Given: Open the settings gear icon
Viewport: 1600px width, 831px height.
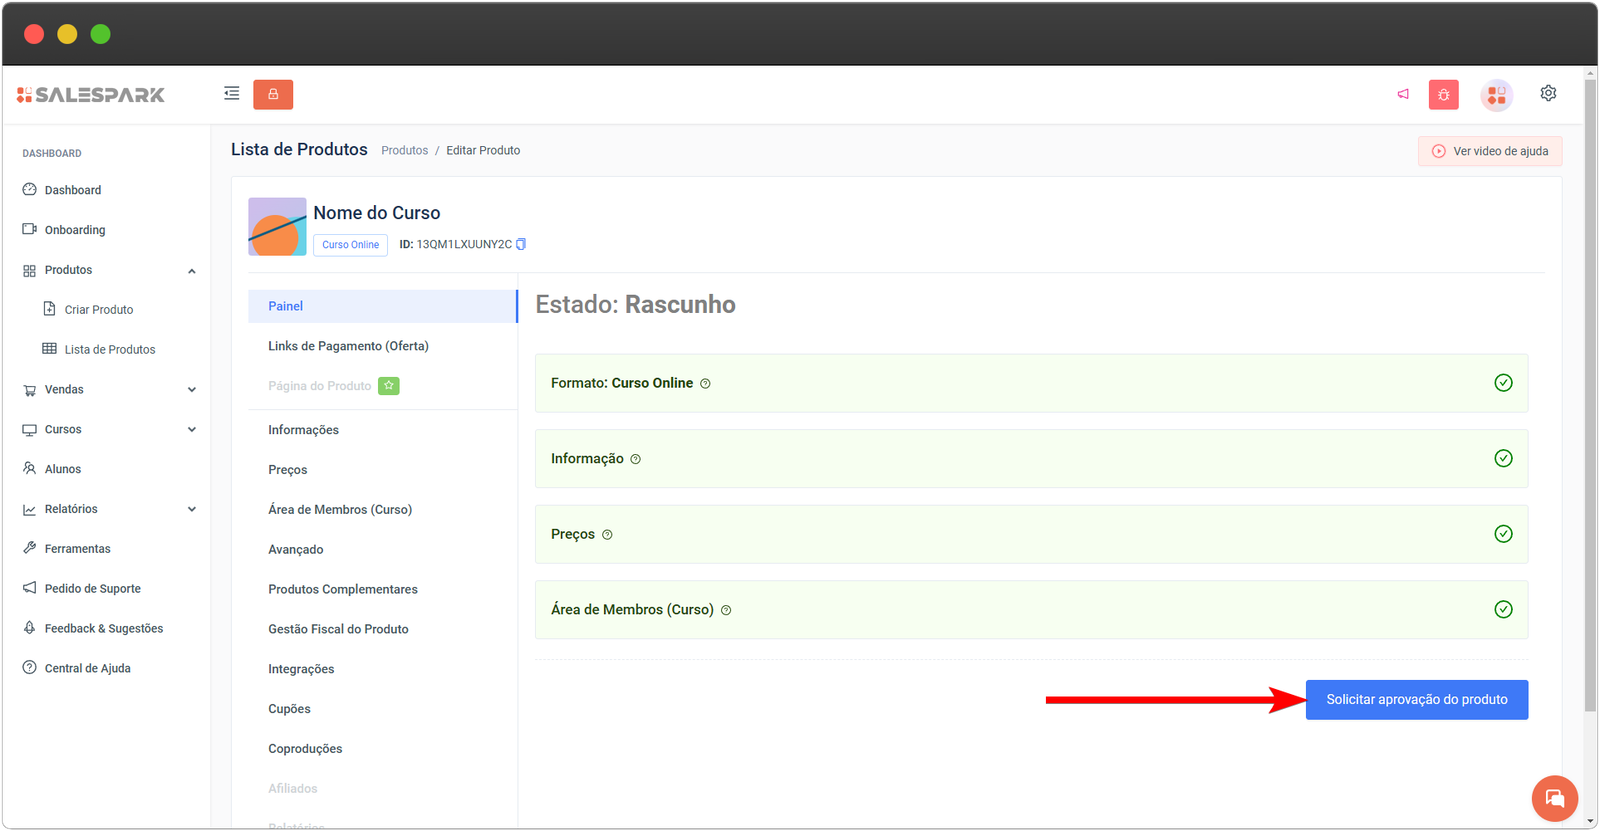Looking at the screenshot, I should coord(1548,93).
